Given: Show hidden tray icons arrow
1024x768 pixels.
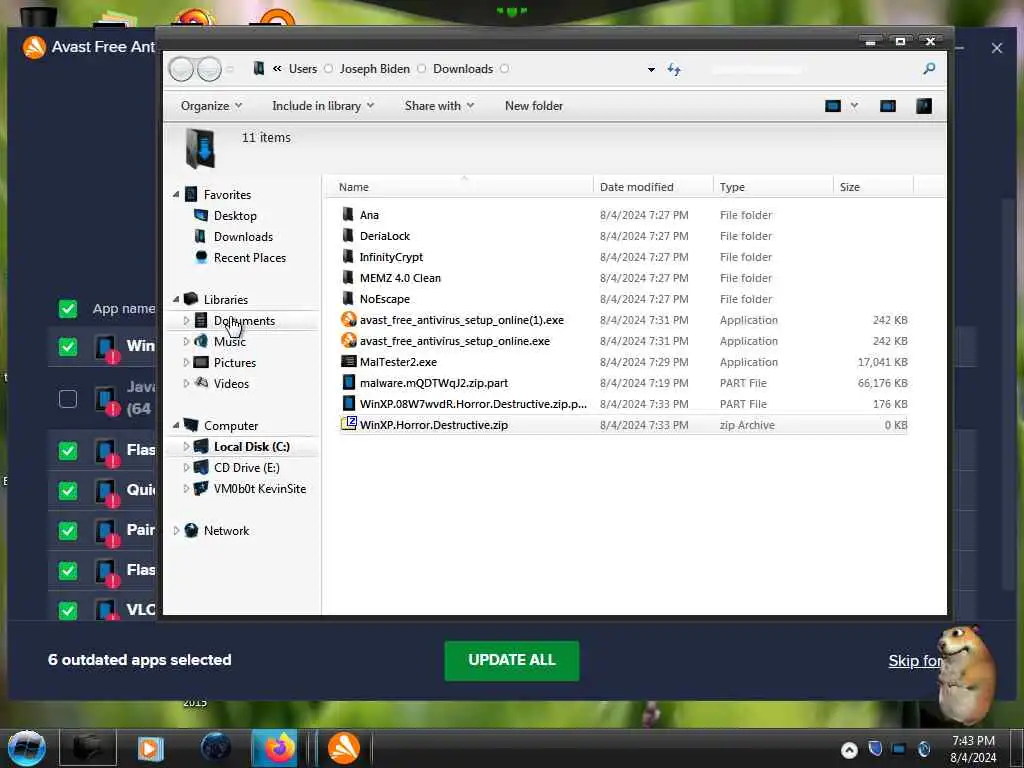Looking at the screenshot, I should [849, 750].
